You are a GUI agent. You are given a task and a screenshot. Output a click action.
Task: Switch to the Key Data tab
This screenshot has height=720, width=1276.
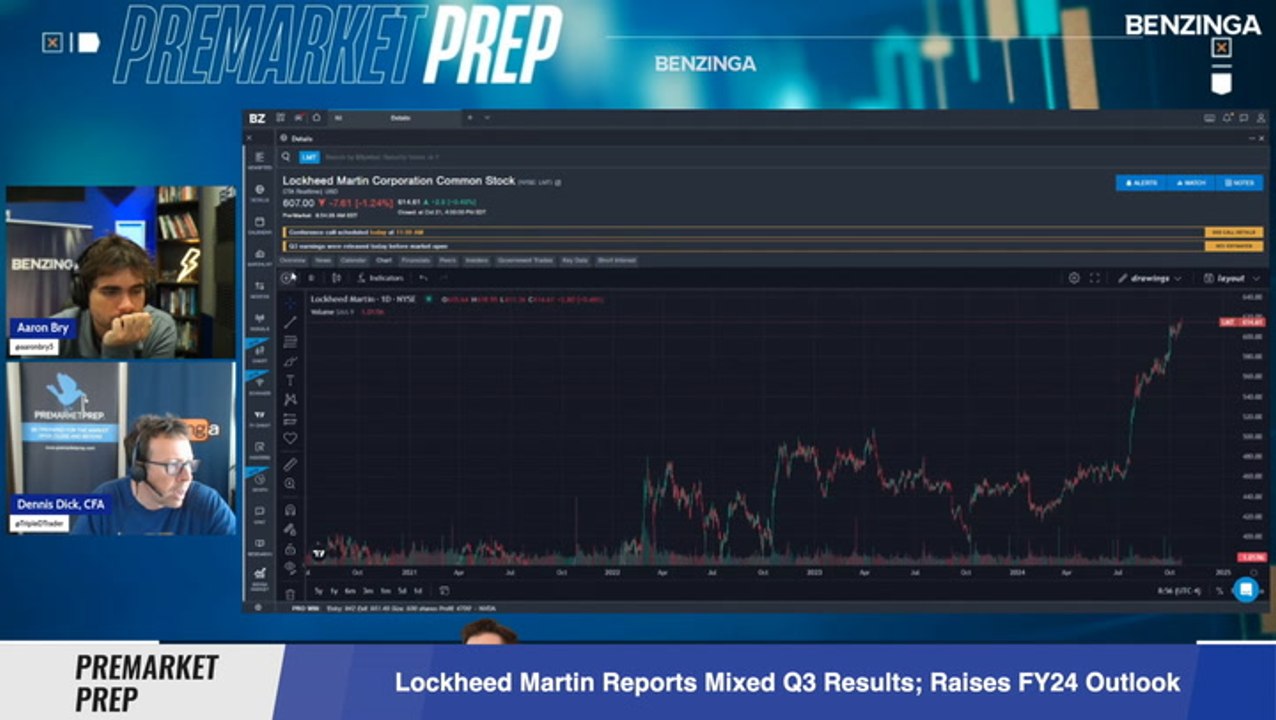tap(575, 260)
